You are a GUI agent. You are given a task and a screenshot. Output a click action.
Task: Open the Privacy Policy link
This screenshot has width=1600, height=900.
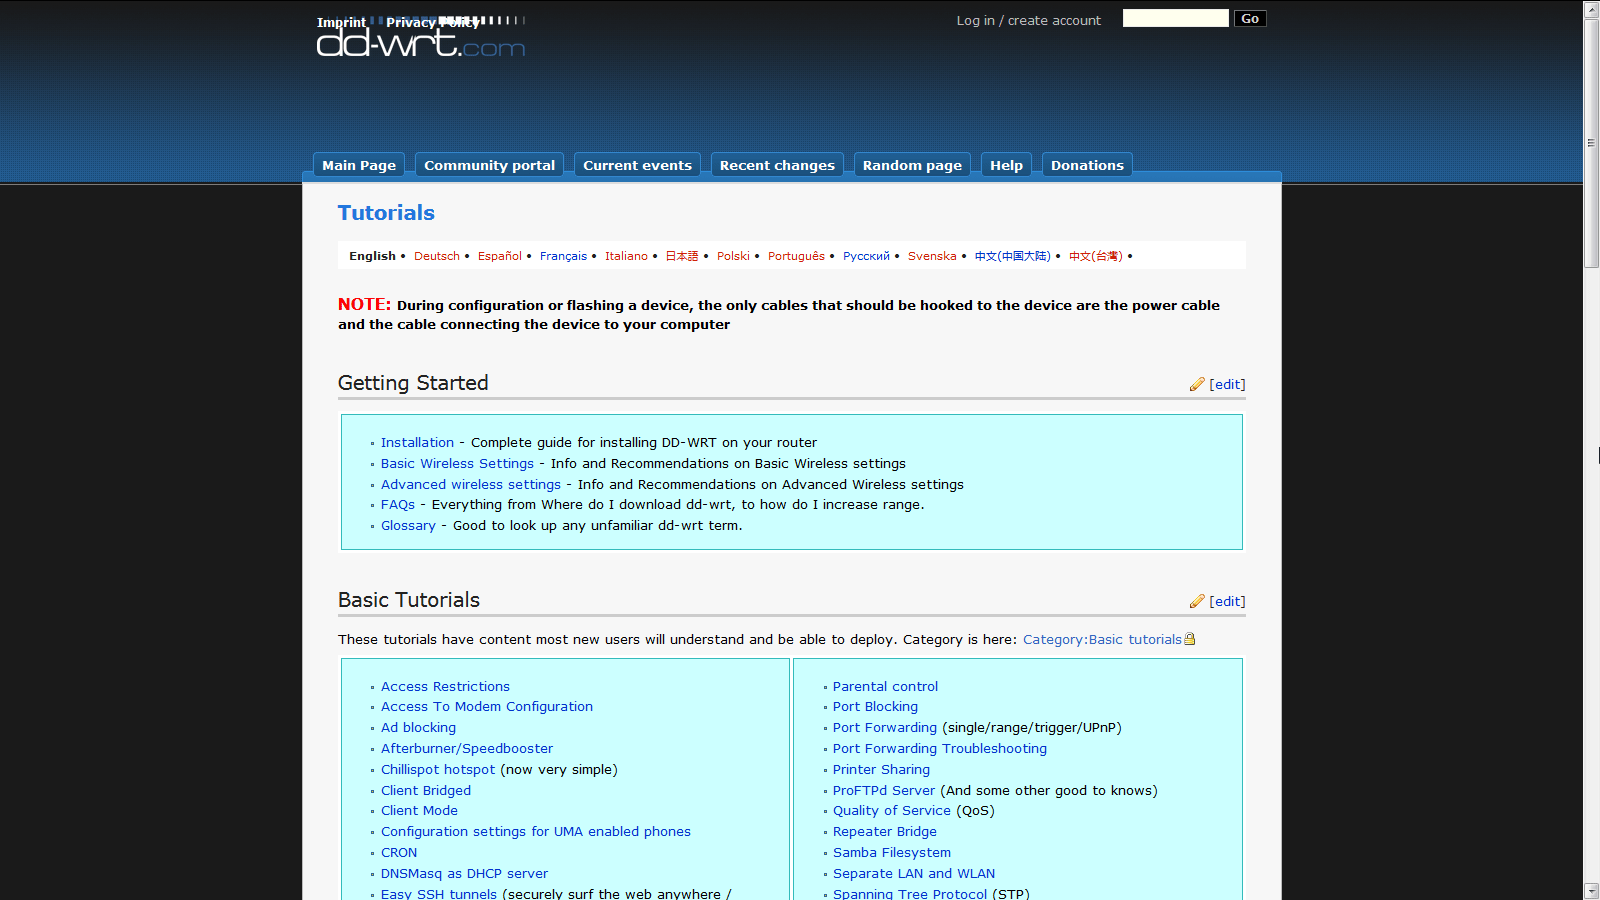(432, 22)
